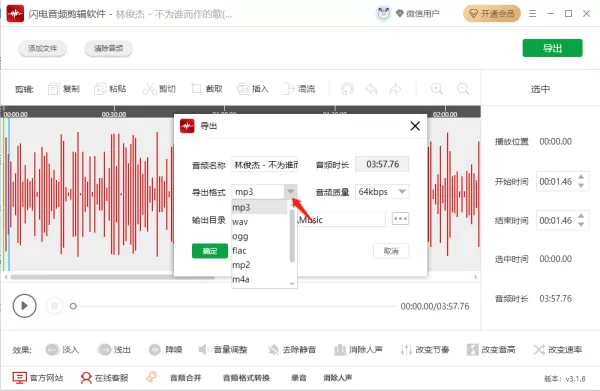Play the audio track
600x391 pixels.
pyautogui.click(x=24, y=306)
